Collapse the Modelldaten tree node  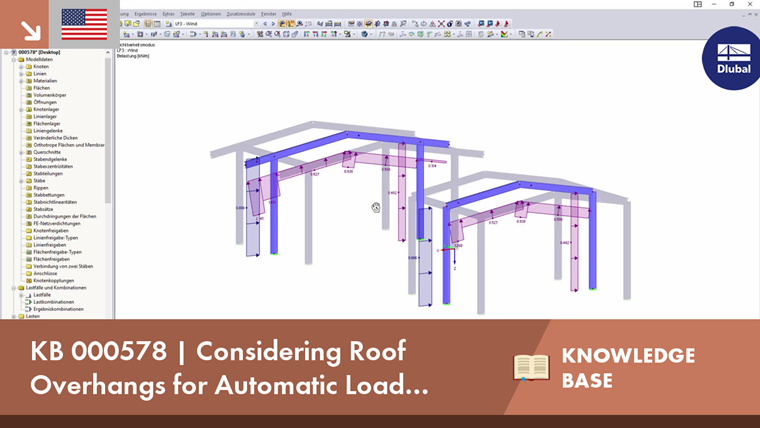tap(14, 59)
